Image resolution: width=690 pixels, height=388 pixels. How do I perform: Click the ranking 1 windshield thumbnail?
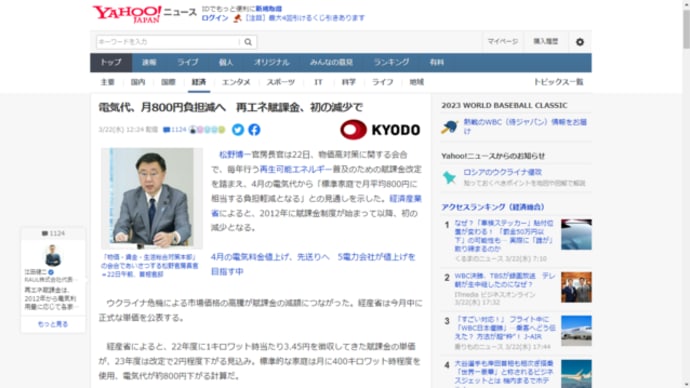tap(576, 234)
